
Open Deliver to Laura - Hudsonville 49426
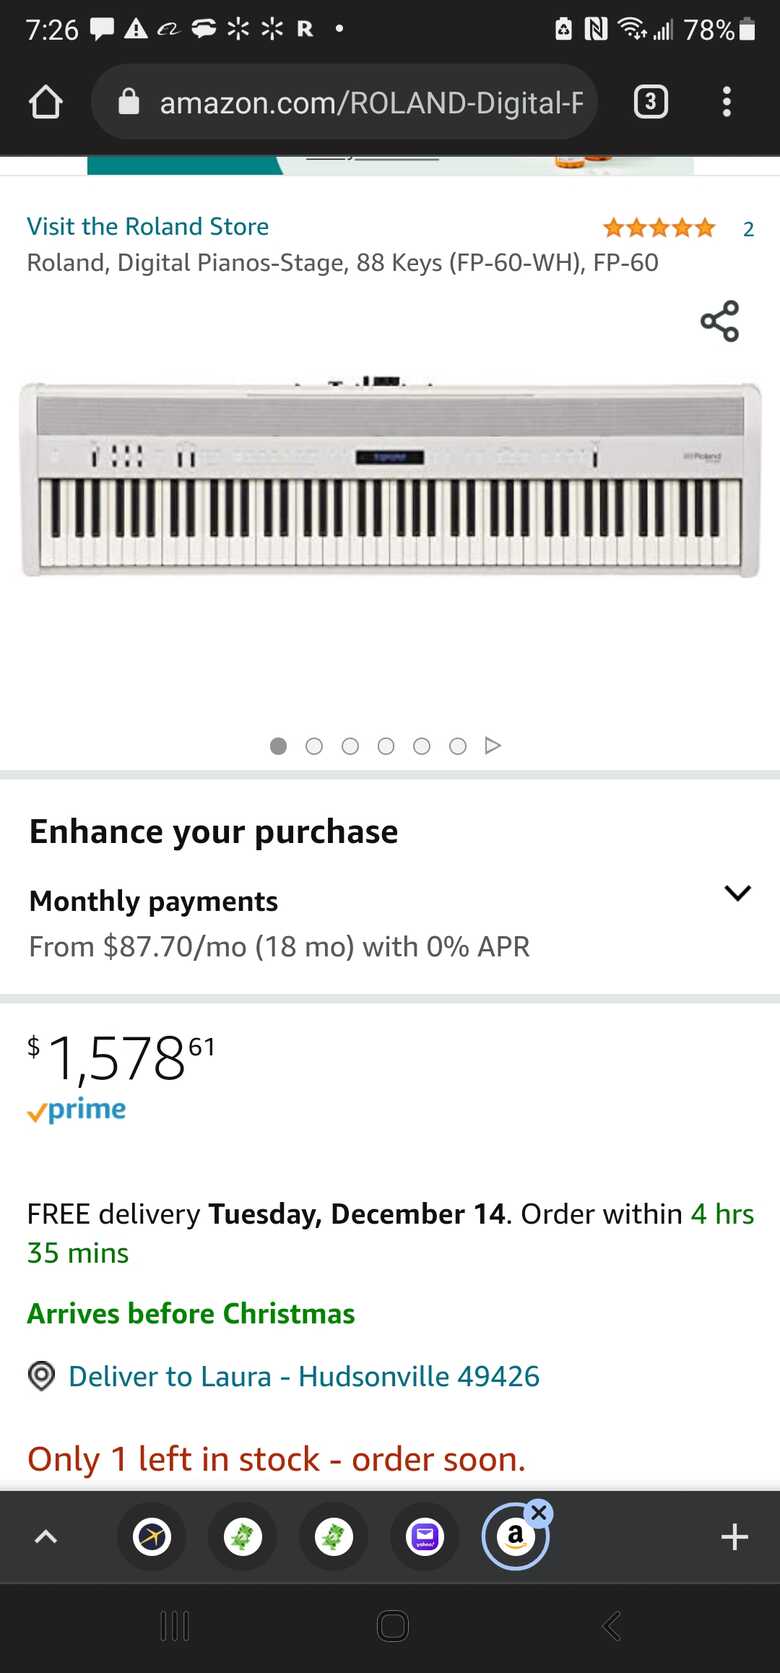point(303,1376)
